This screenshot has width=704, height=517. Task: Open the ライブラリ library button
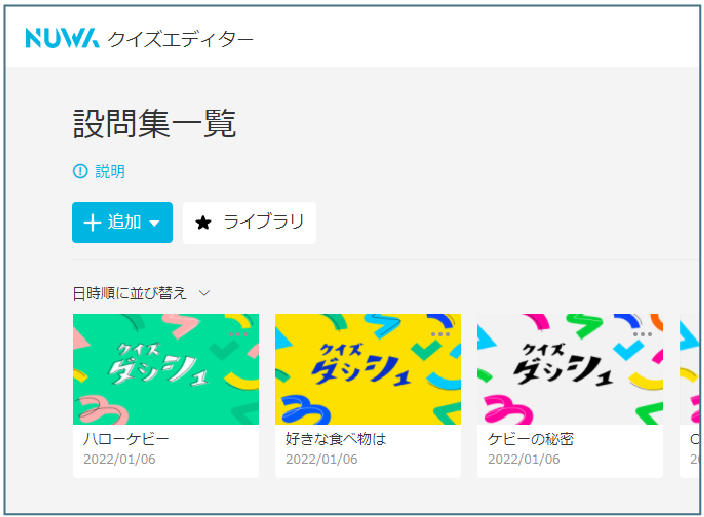tap(249, 223)
